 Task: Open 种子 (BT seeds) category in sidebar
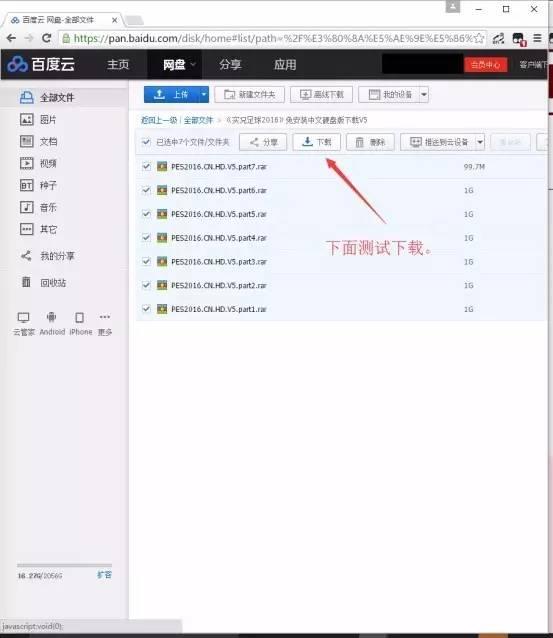(x=38, y=186)
